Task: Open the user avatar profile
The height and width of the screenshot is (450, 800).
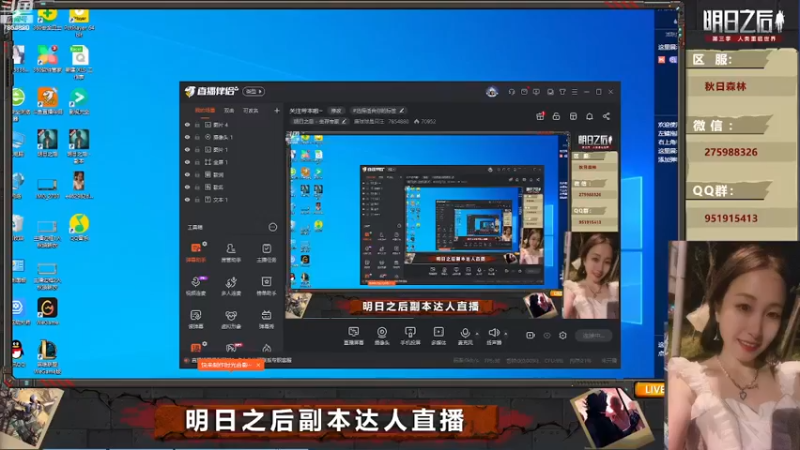Action: [492, 92]
